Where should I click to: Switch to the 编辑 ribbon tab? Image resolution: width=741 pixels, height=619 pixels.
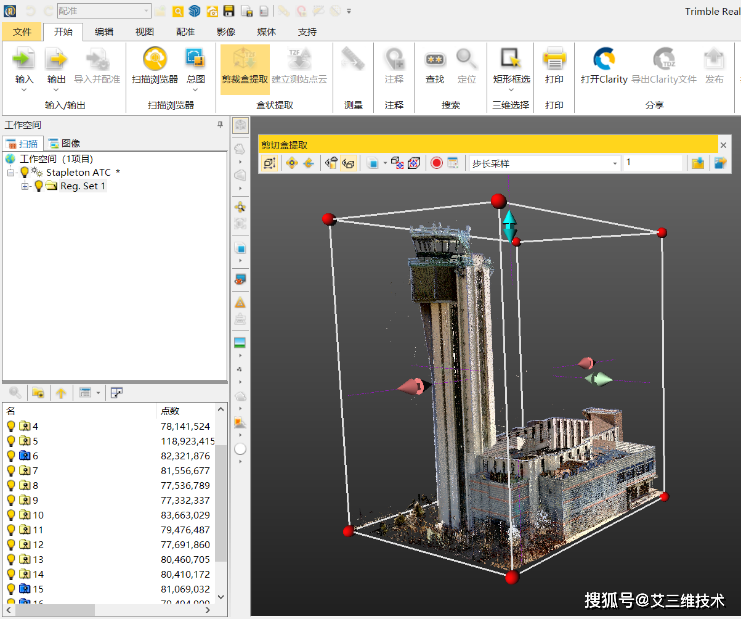pyautogui.click(x=104, y=32)
